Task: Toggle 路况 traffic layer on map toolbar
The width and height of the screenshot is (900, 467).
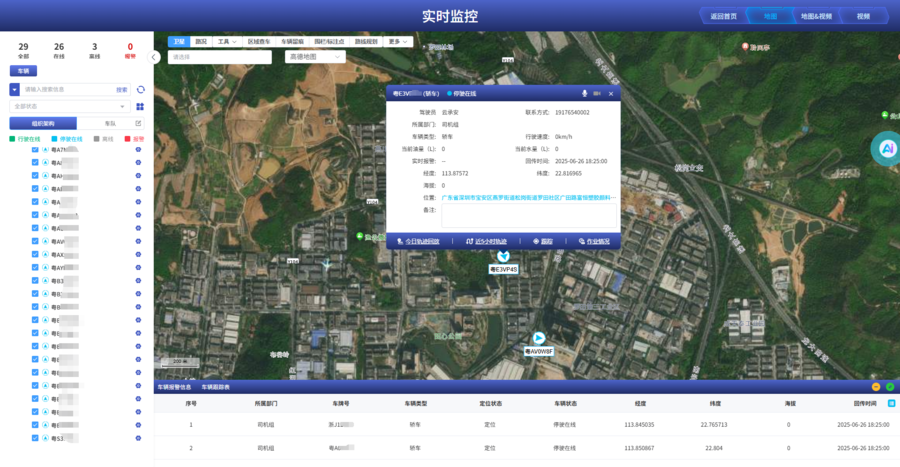Action: (x=201, y=42)
